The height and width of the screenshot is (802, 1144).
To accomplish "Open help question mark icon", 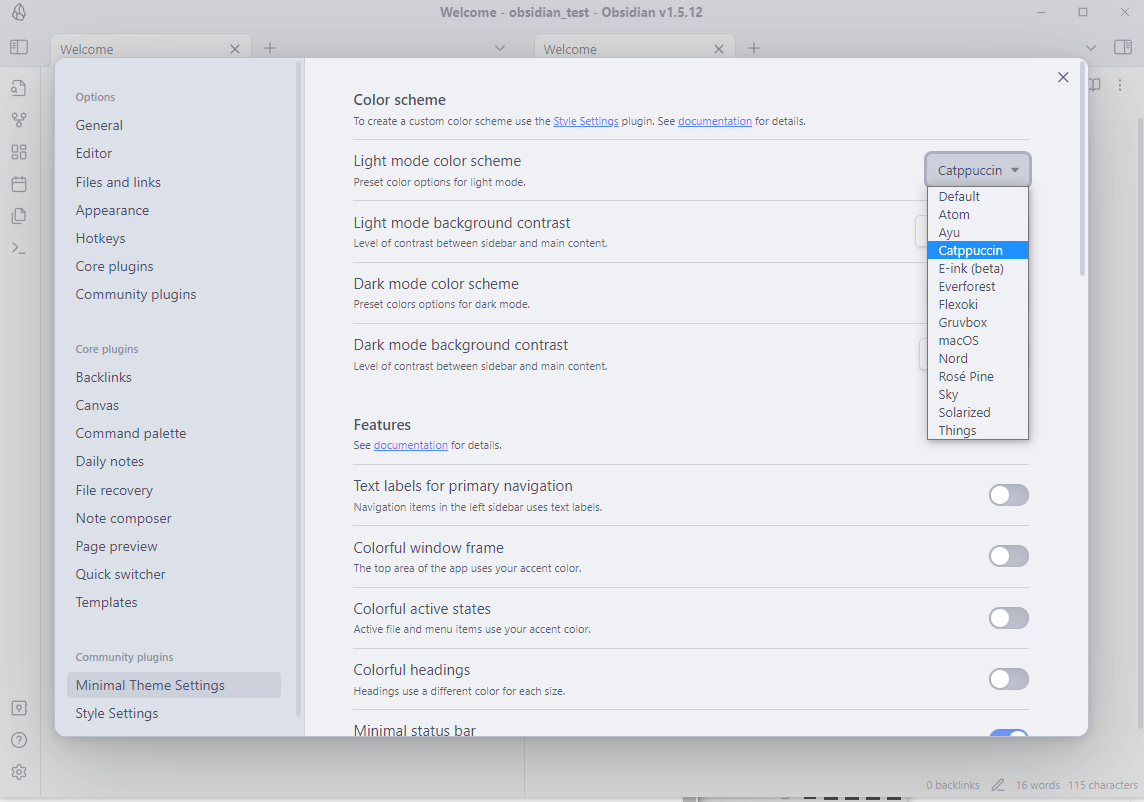I will click(x=19, y=740).
